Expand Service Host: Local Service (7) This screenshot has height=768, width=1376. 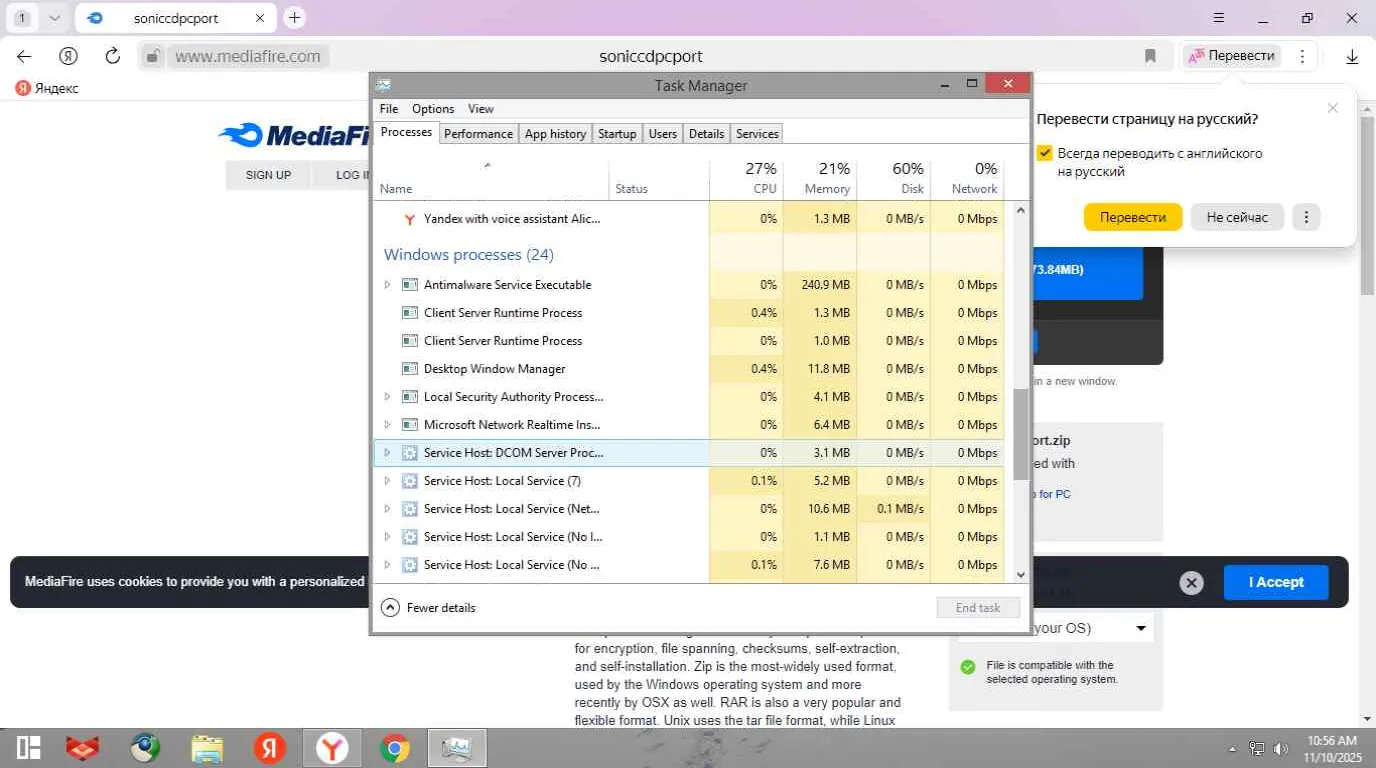click(x=387, y=481)
